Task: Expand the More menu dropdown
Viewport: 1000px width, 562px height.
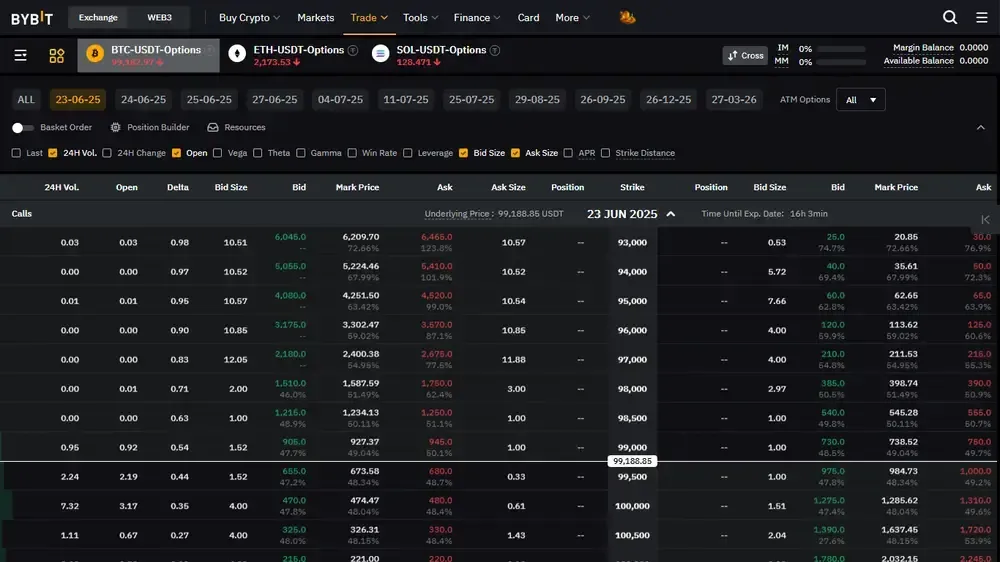Action: click(572, 18)
